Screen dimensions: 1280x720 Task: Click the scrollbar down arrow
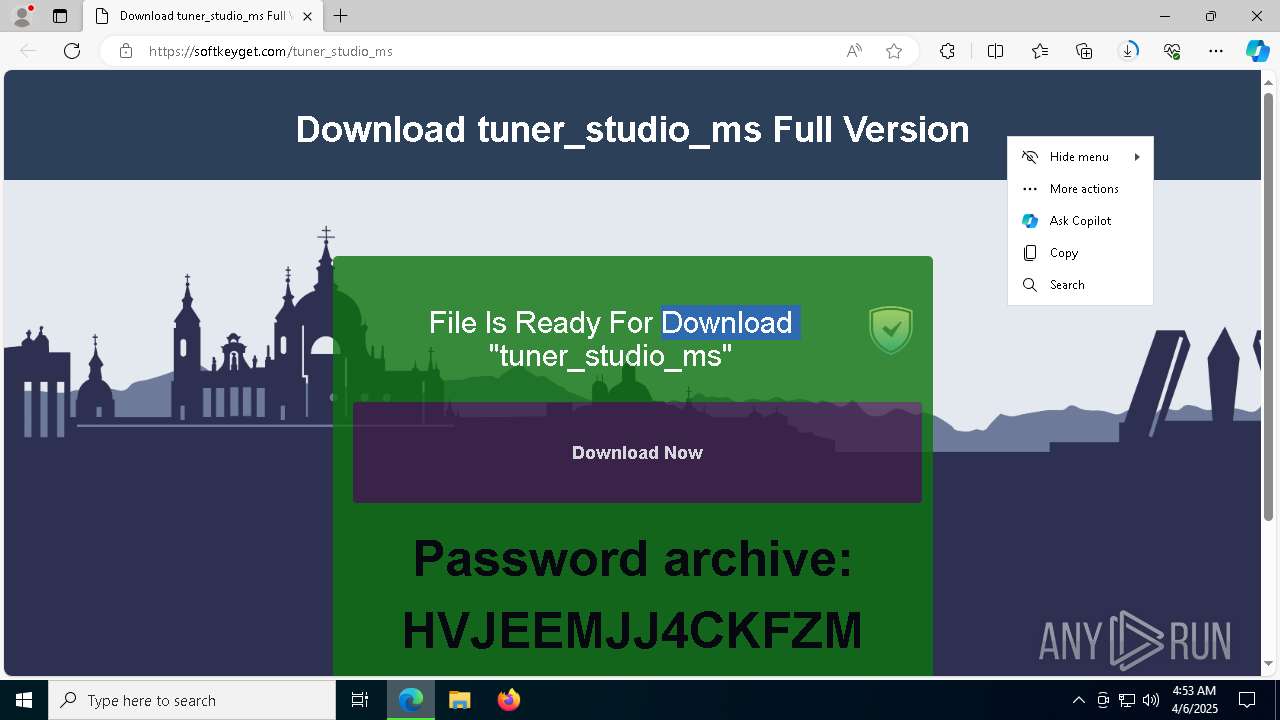pyautogui.click(x=1269, y=664)
